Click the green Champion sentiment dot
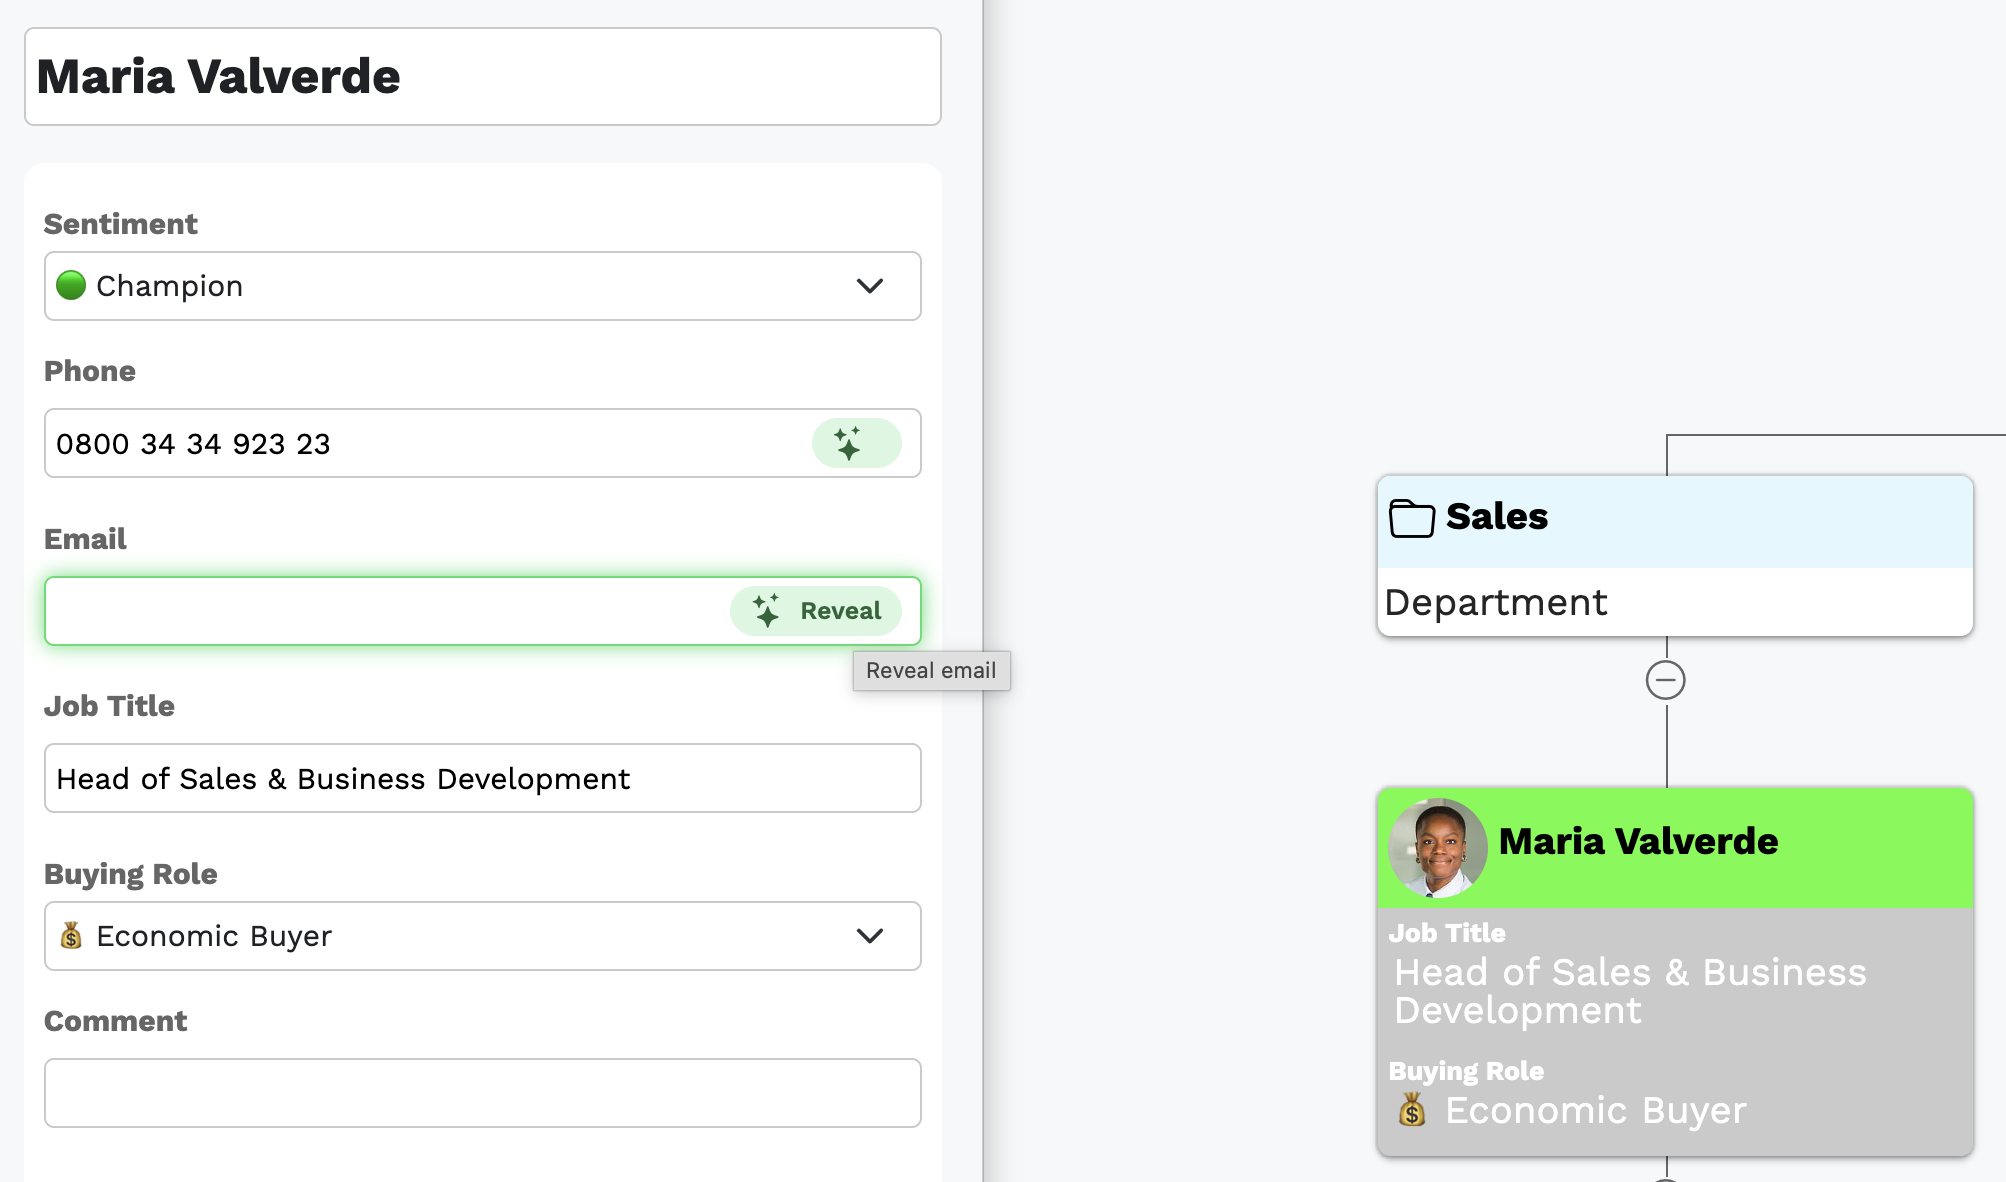The height and width of the screenshot is (1182, 2006). coord(71,286)
